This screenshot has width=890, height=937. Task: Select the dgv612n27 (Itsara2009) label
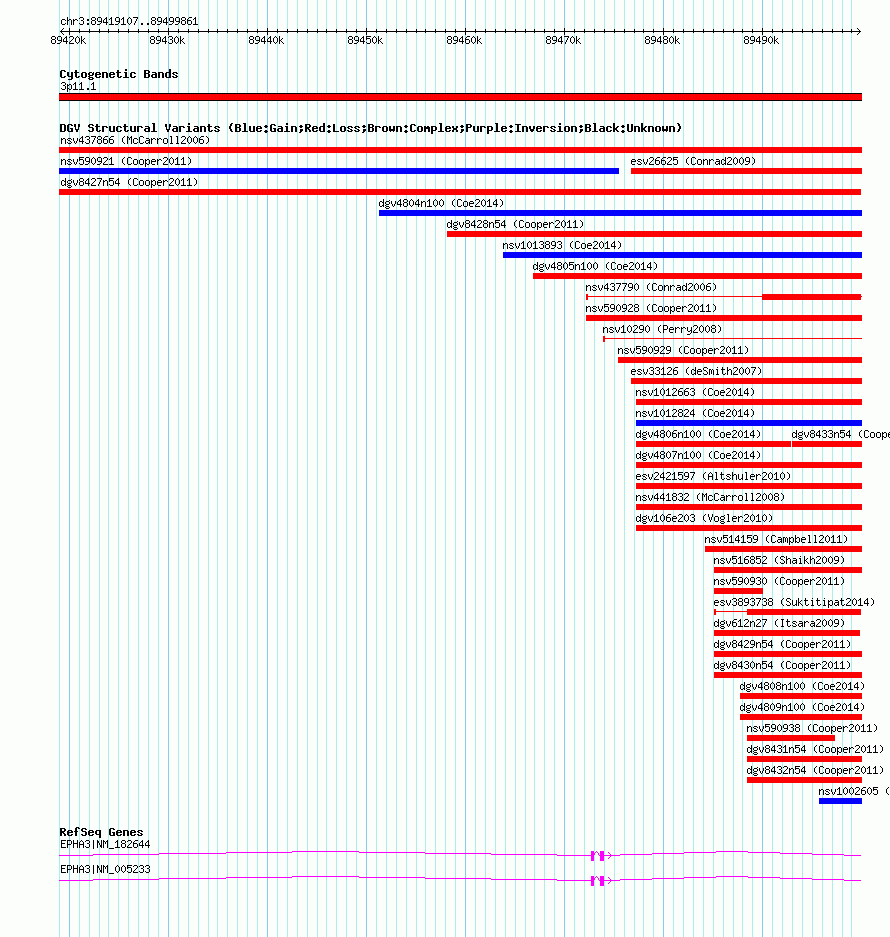tap(779, 623)
